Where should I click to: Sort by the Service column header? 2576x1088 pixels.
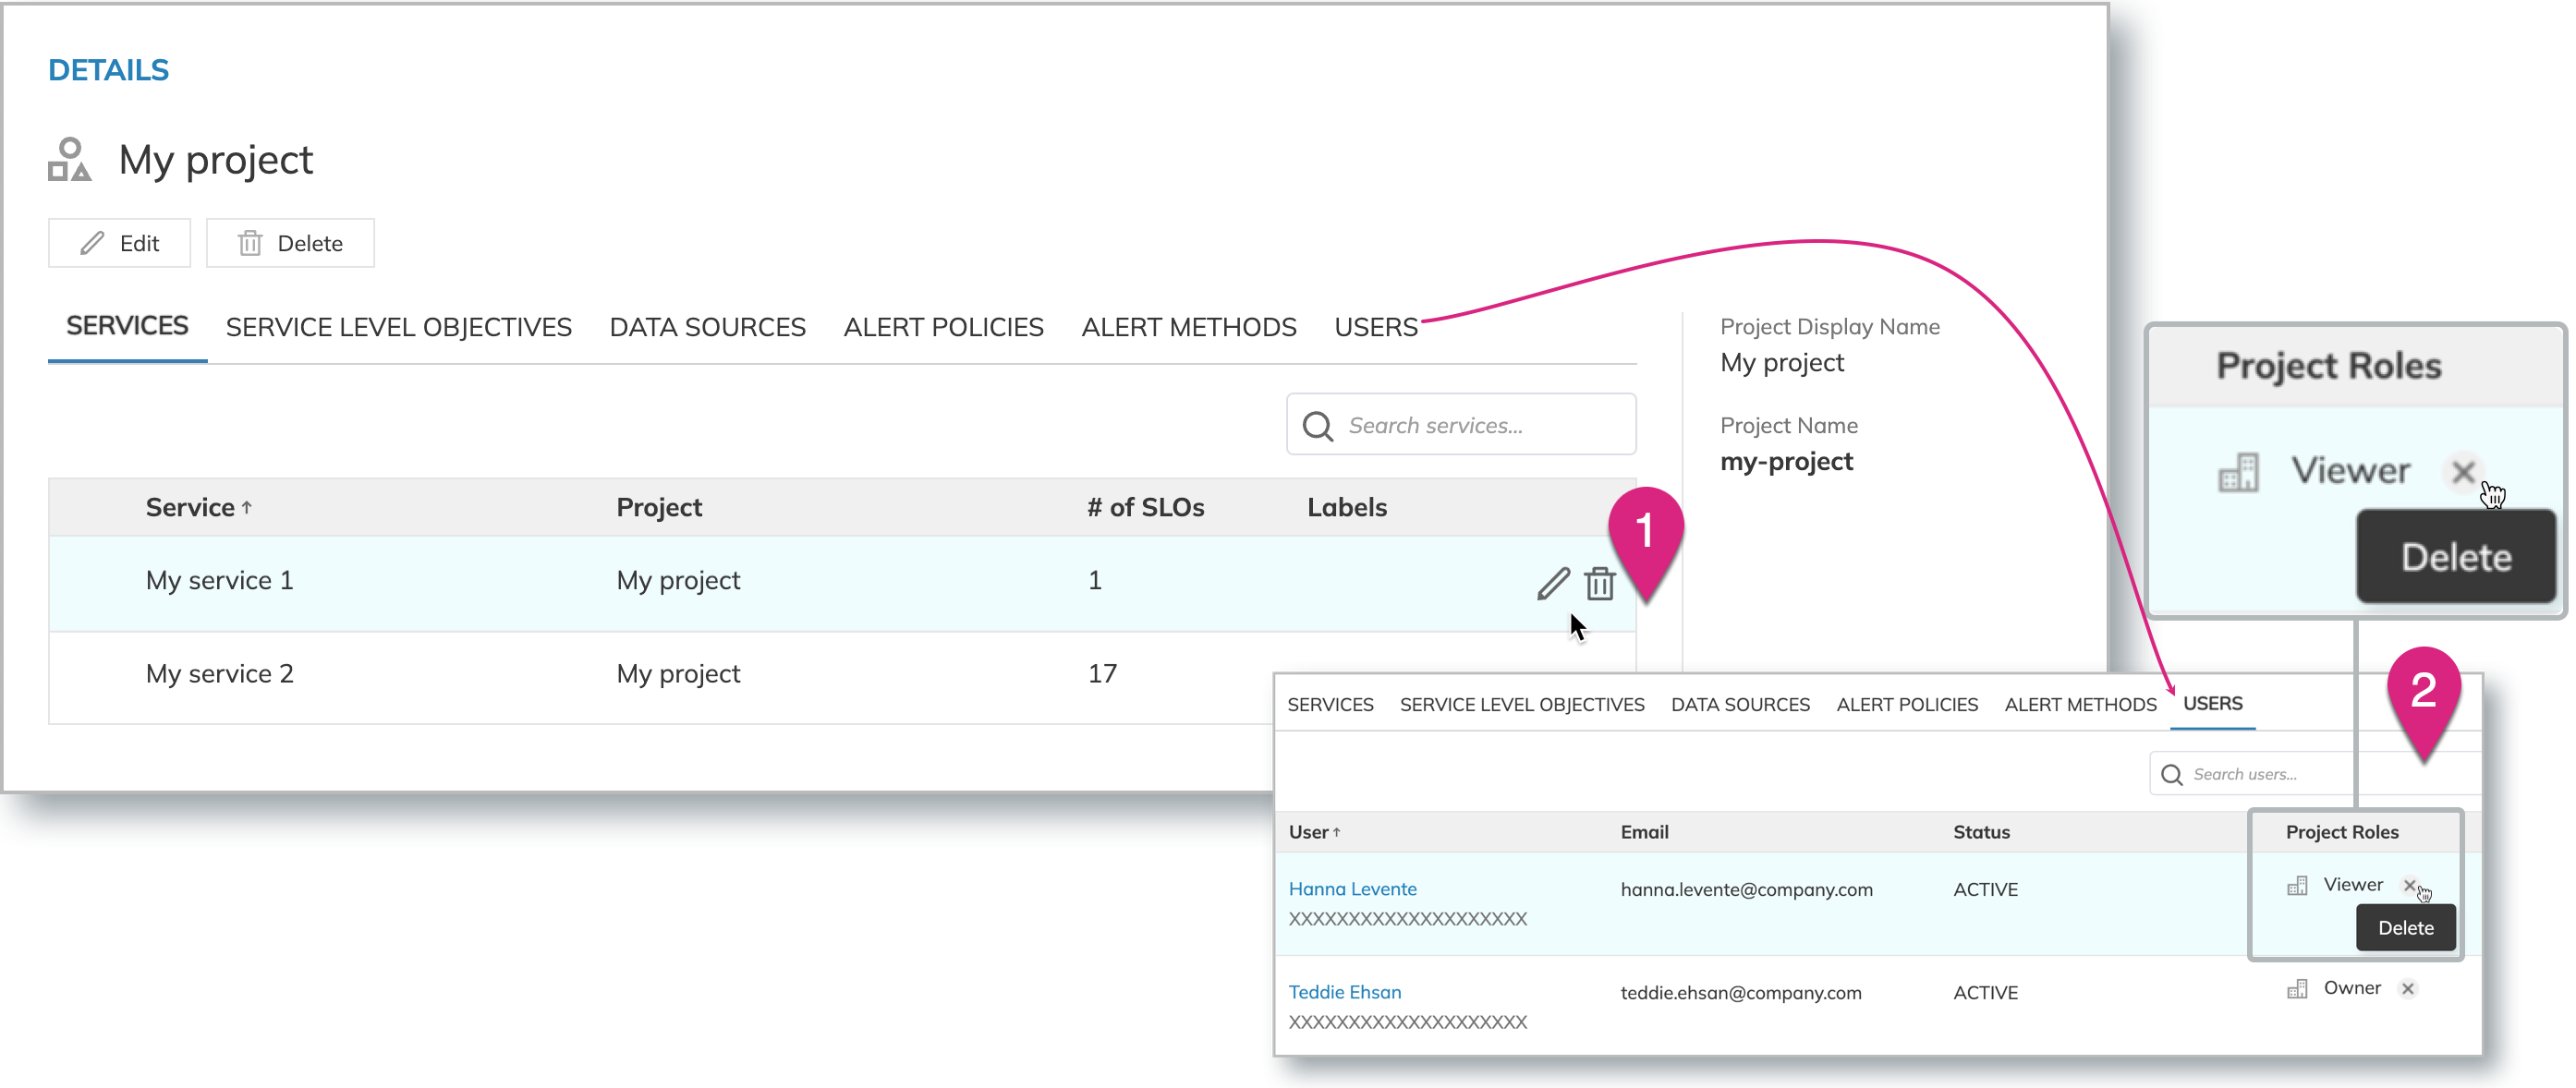coord(198,507)
